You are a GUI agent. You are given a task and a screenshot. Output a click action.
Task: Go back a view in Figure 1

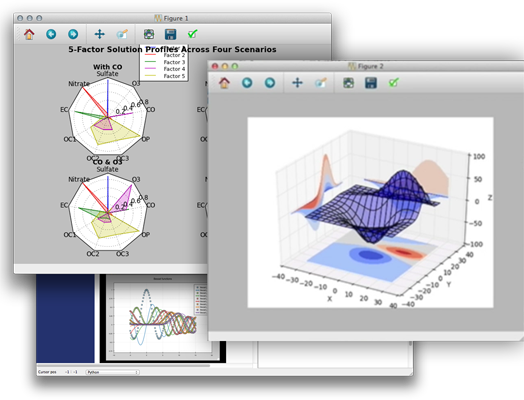pos(51,34)
